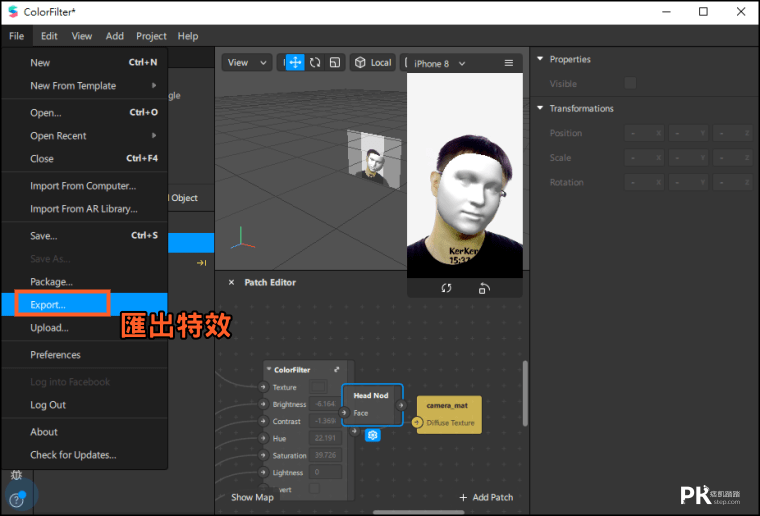Click Add Patch button
Screen dimensions: 760x516
click(486, 497)
